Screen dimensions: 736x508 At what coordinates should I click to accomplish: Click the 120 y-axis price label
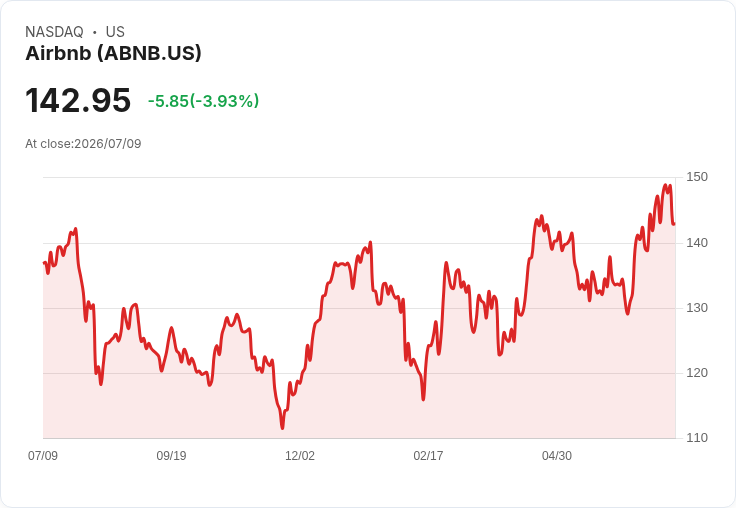click(x=697, y=373)
